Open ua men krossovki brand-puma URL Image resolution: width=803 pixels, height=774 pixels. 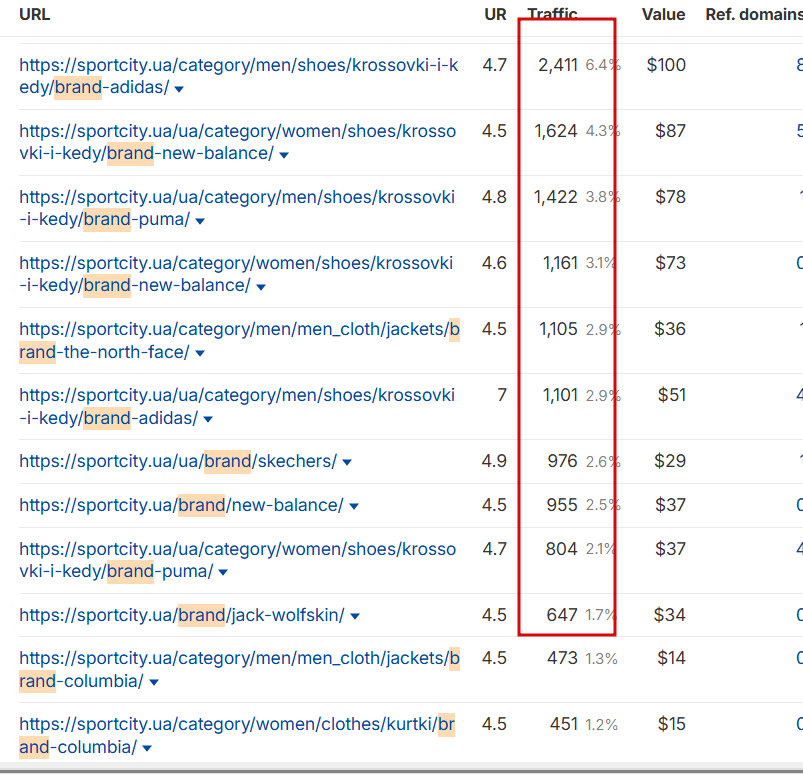pos(237,208)
